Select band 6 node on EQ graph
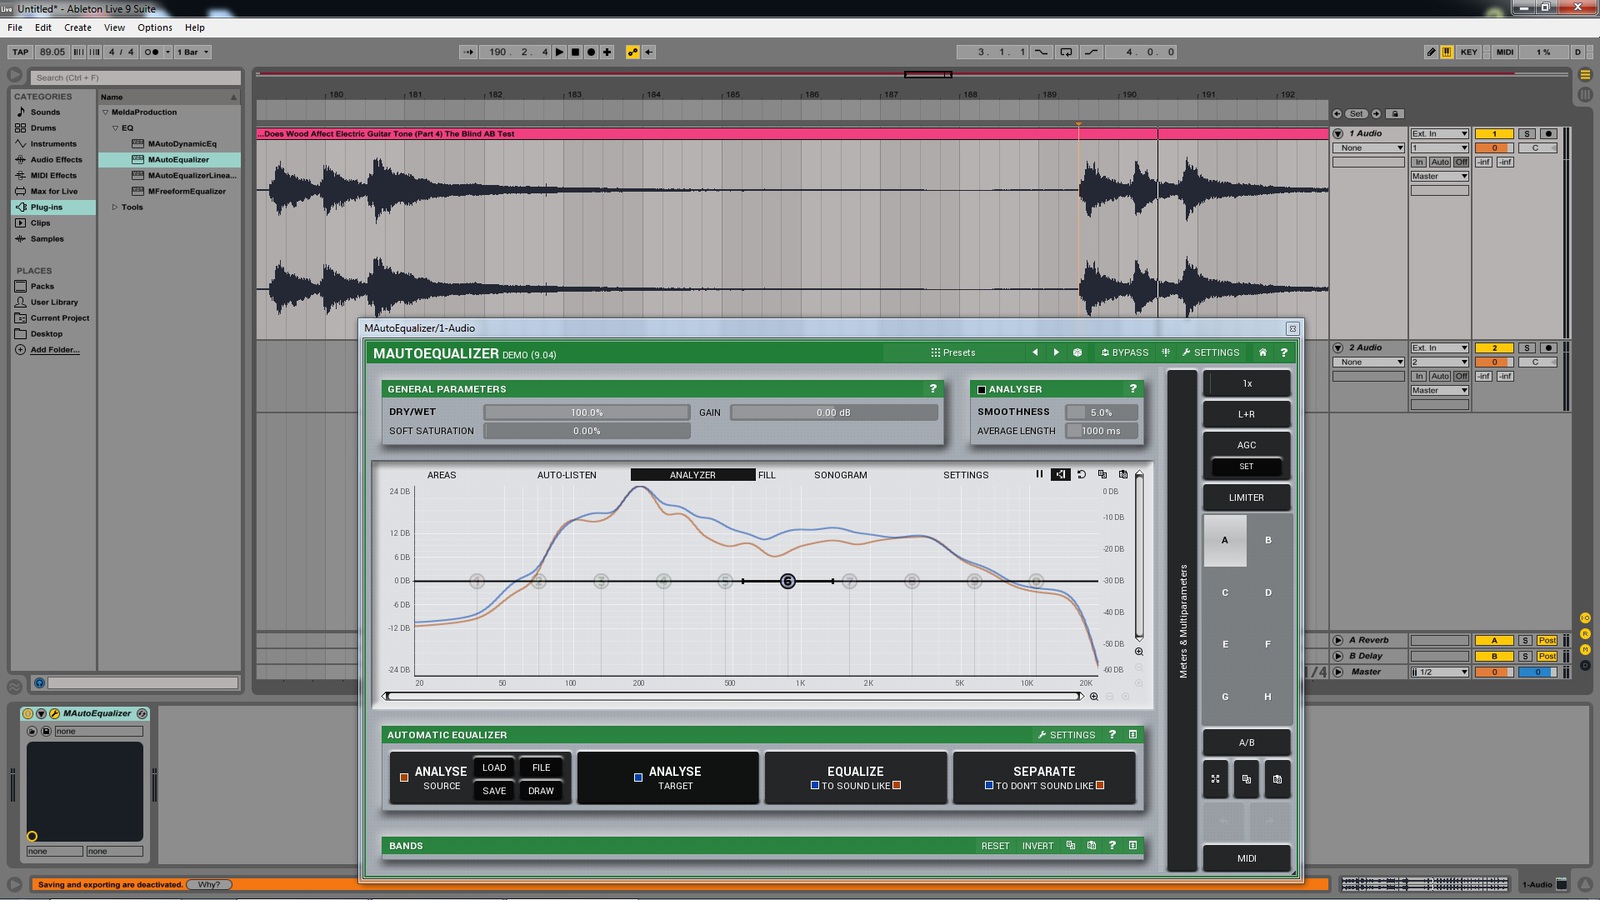Image resolution: width=1600 pixels, height=900 pixels. (788, 581)
